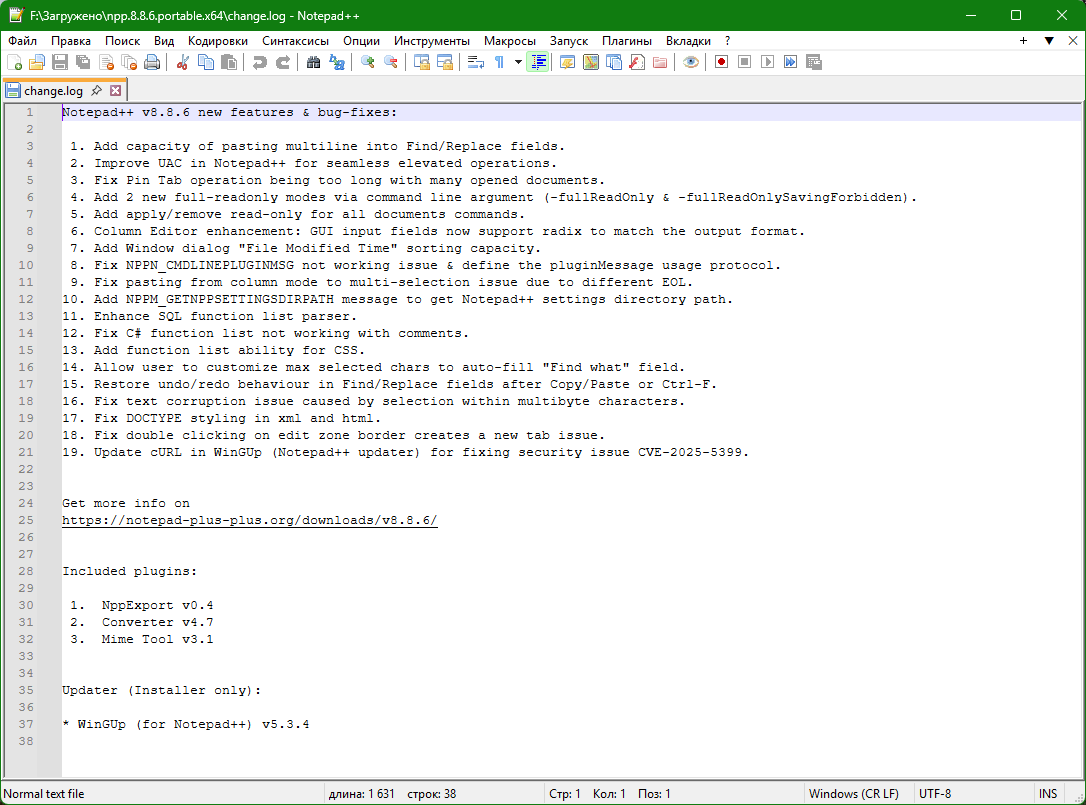Print the document using the printer icon
The width and height of the screenshot is (1086, 805).
pyautogui.click(x=152, y=62)
